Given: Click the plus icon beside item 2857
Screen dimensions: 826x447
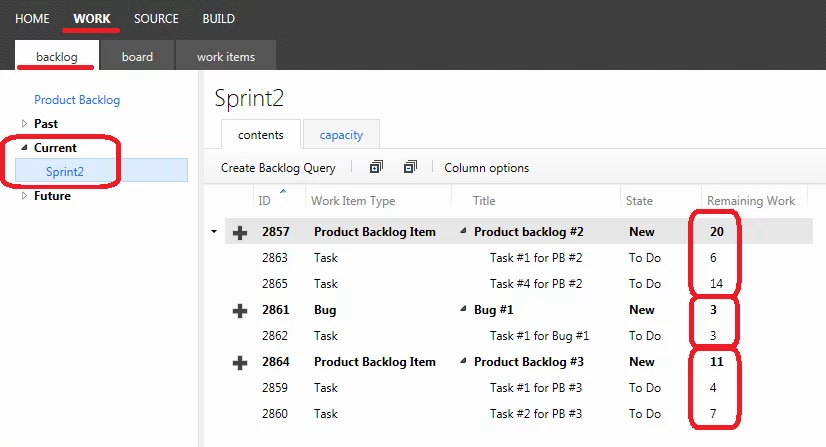Looking at the screenshot, I should pos(240,233).
